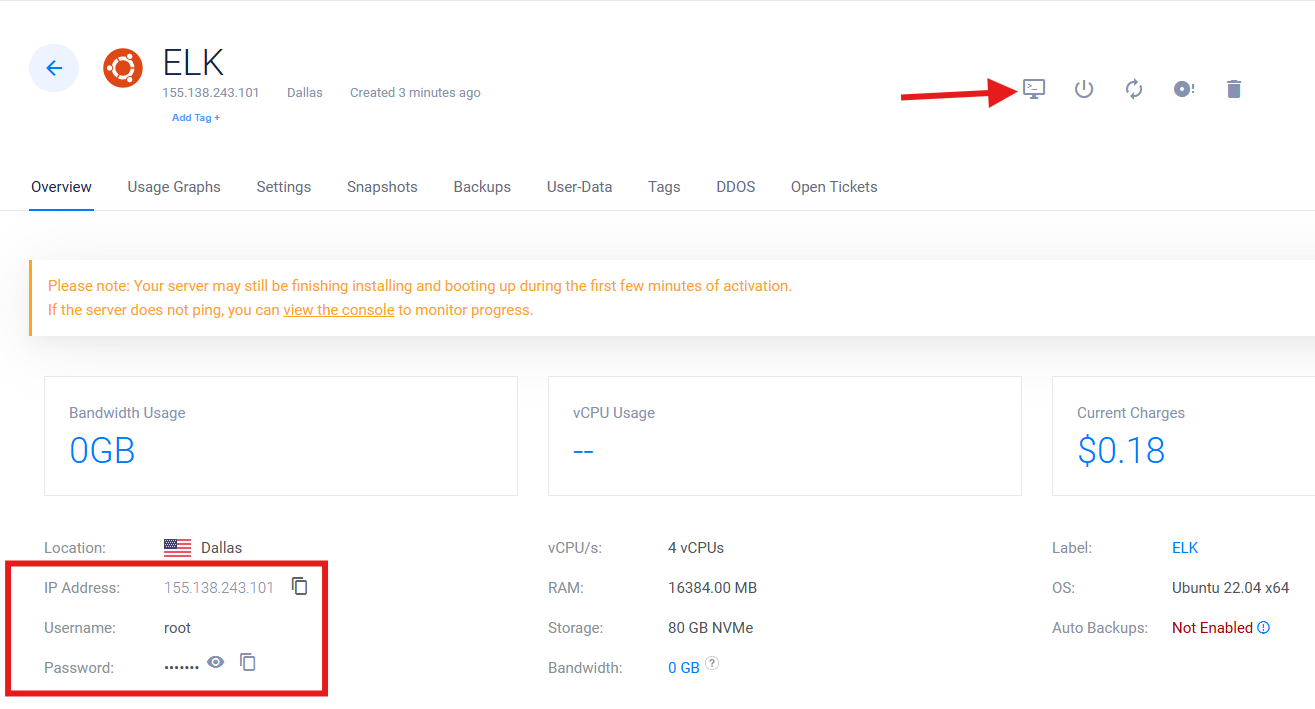The width and height of the screenshot is (1315, 709).
Task: Switch to the Usage Graphs tab
Action: 174,187
